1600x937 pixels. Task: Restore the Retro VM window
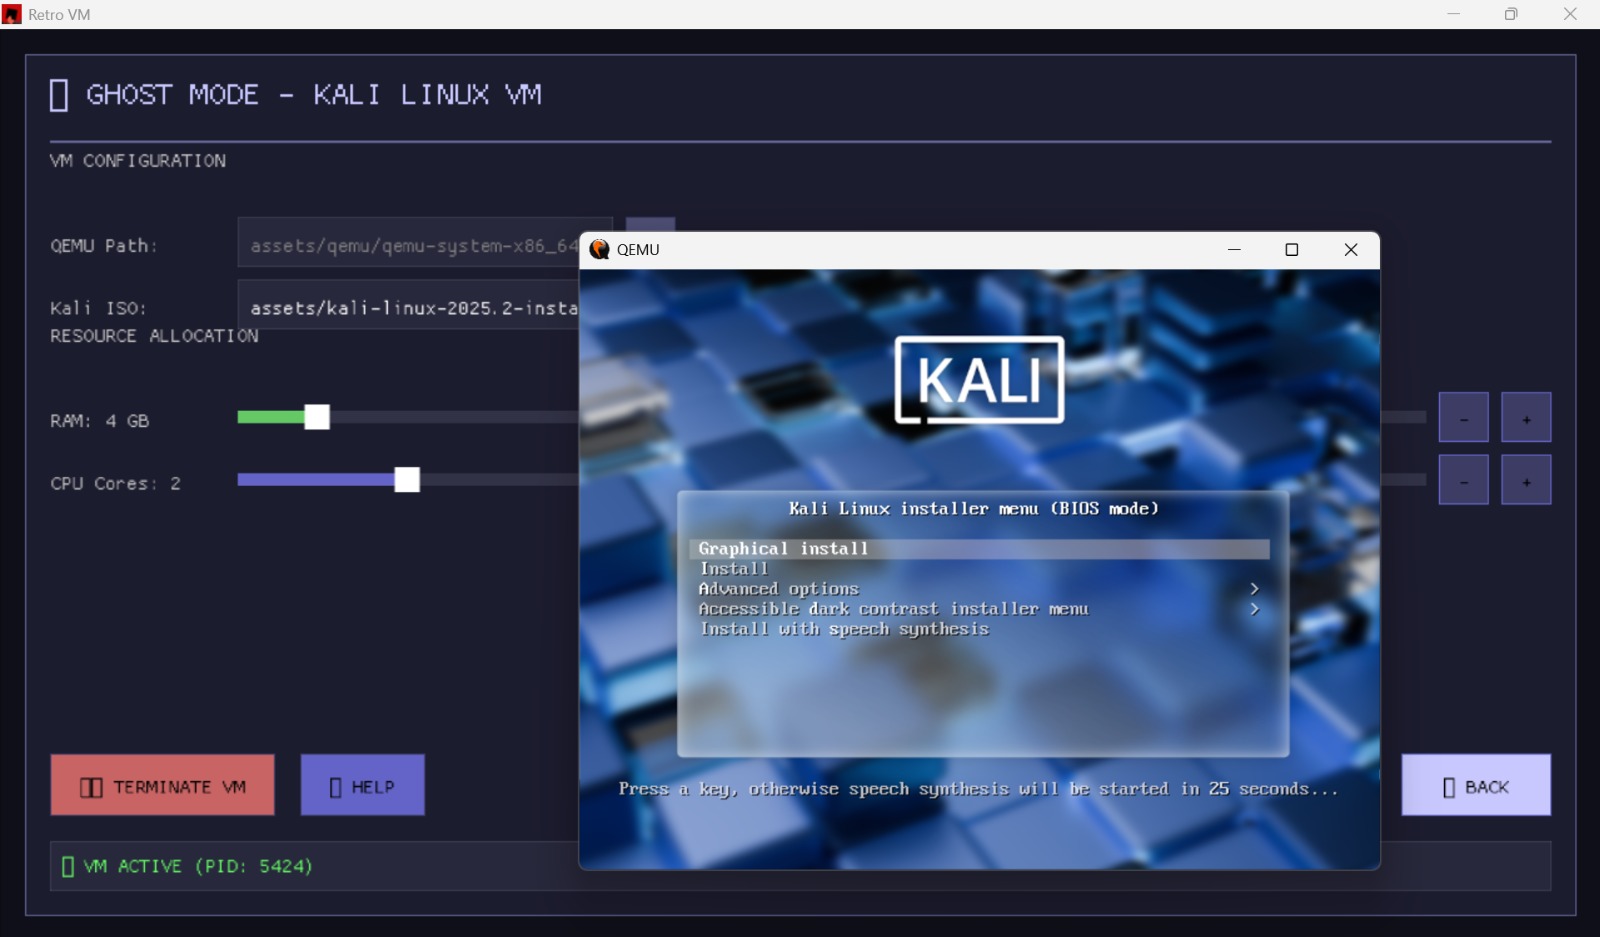(x=1511, y=14)
